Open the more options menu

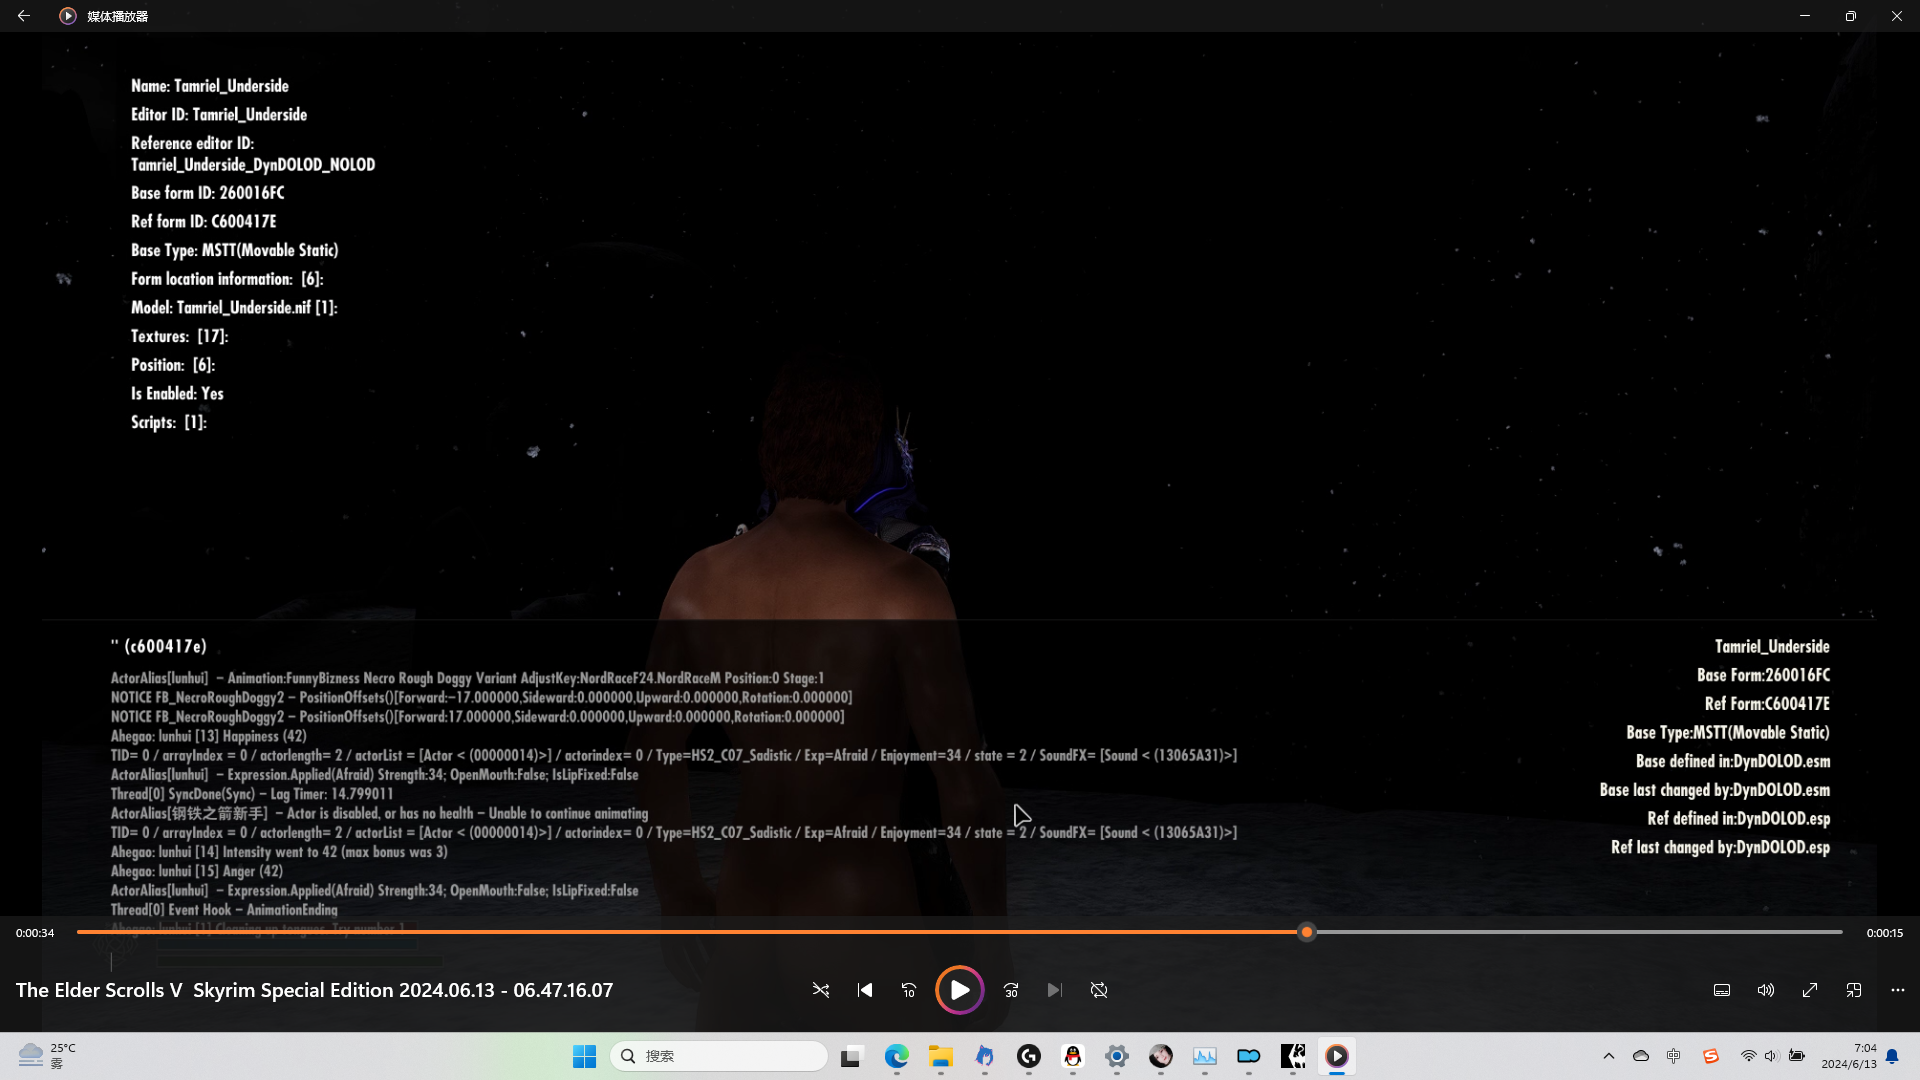[1898, 990]
